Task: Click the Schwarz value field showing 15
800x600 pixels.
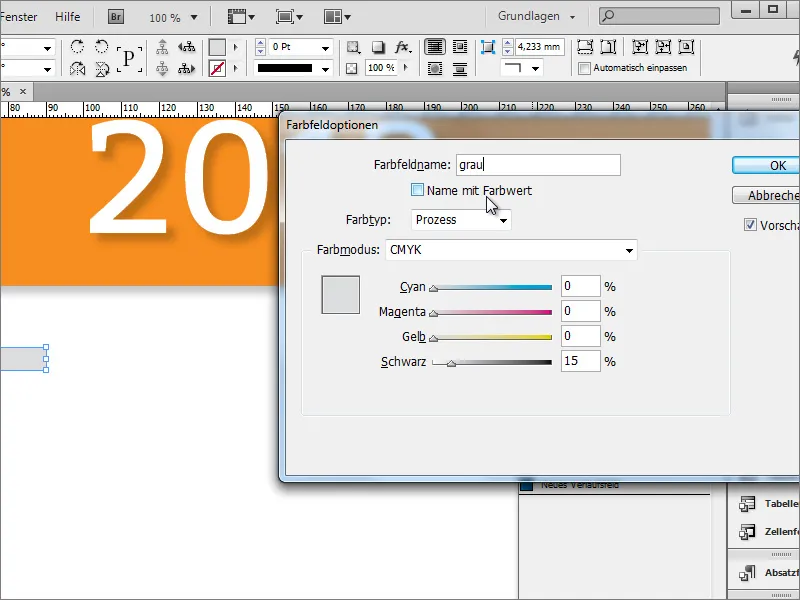Action: coord(581,361)
